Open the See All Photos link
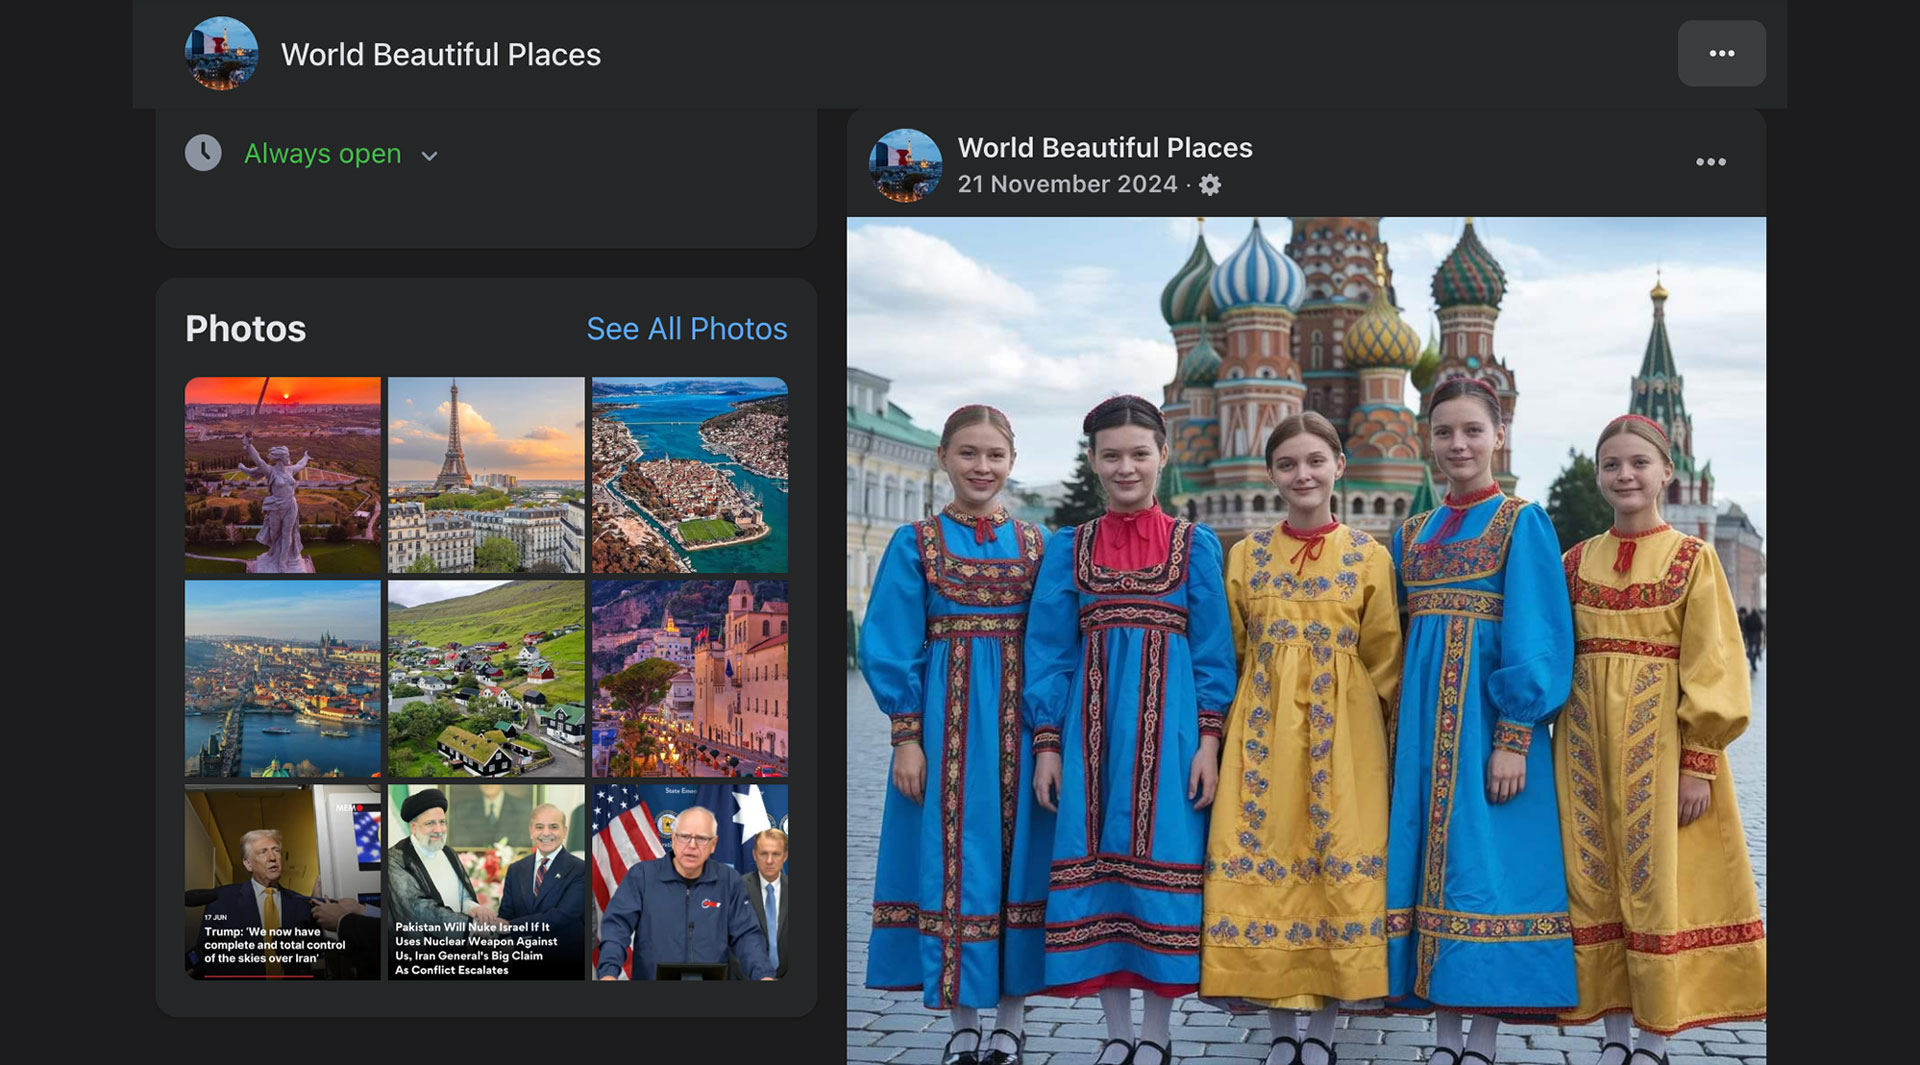The height and width of the screenshot is (1065, 1920). coord(686,329)
